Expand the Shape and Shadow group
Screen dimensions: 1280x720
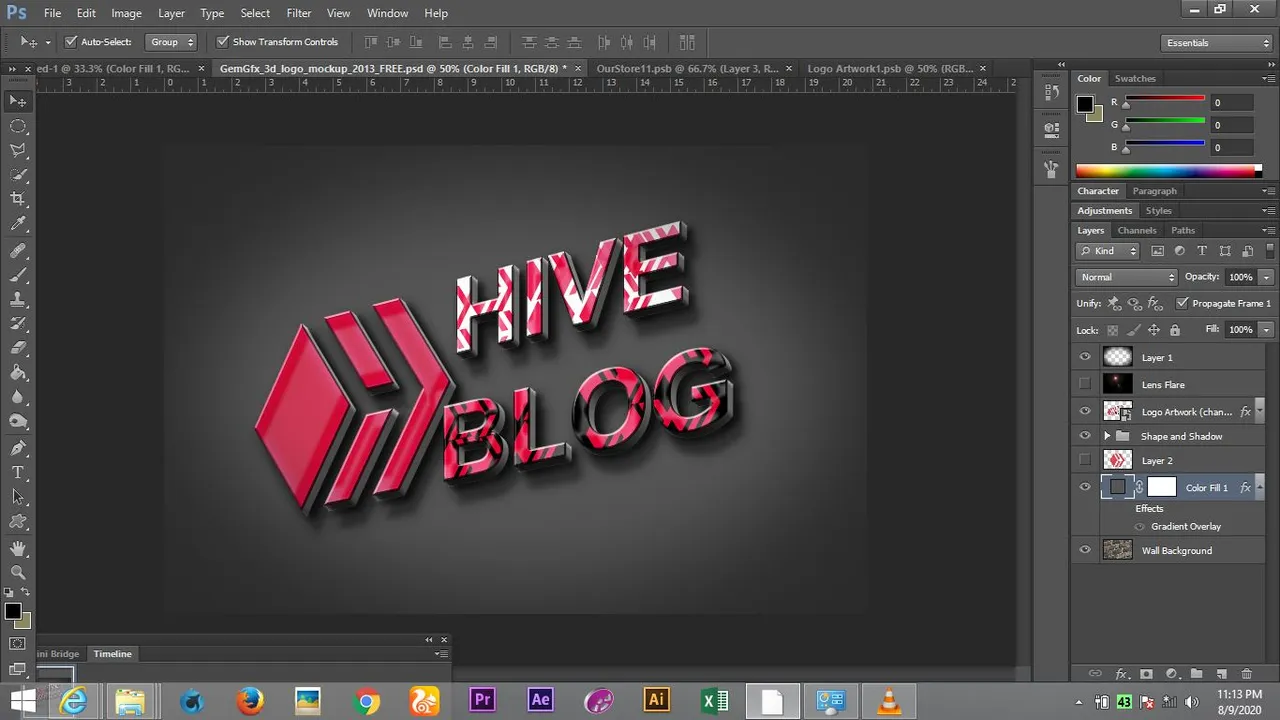tap(1107, 436)
